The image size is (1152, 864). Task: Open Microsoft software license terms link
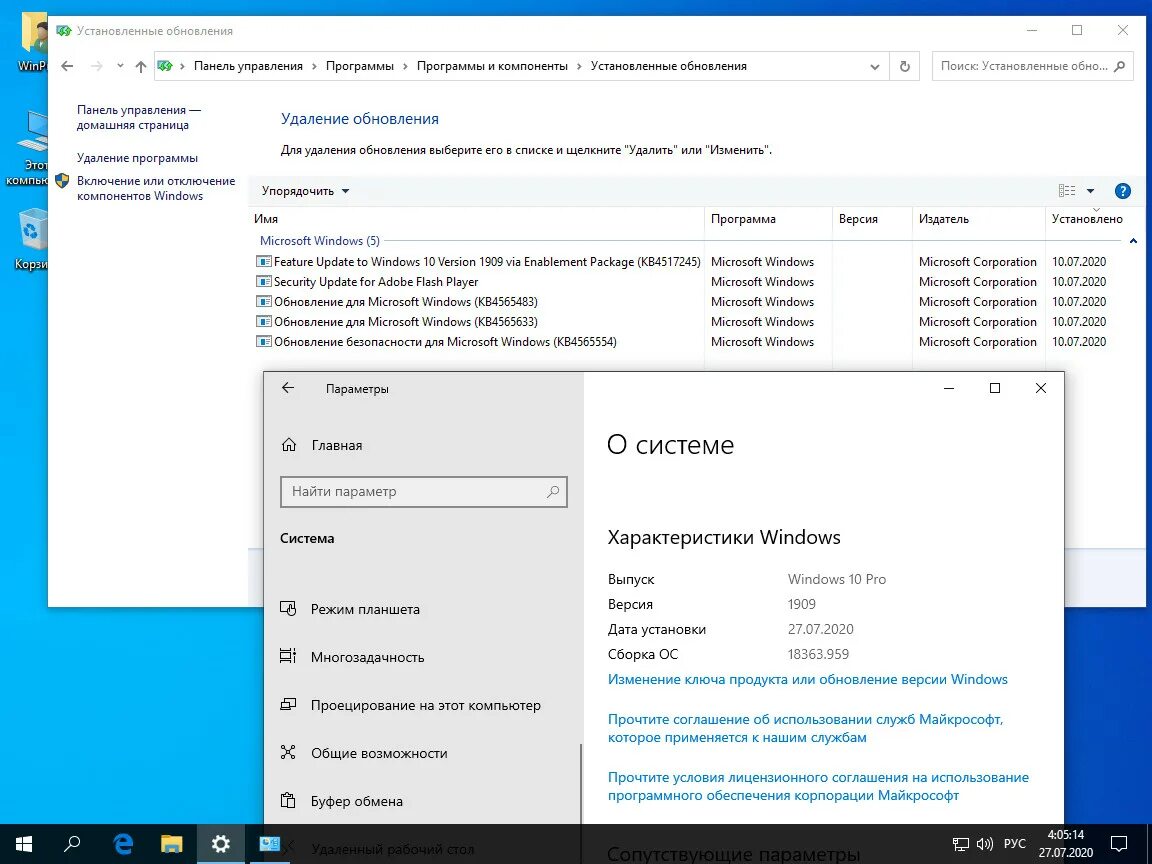point(818,786)
